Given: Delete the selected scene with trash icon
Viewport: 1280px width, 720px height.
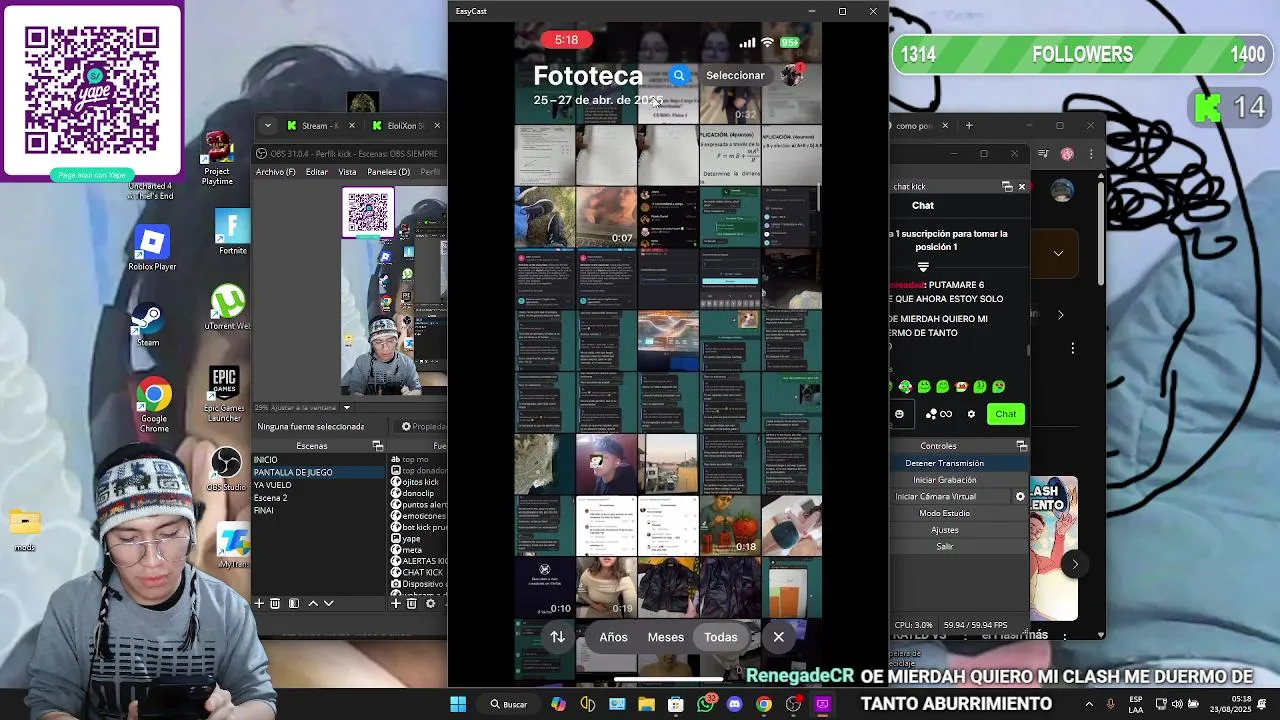Looking at the screenshot, I should [x=275, y=604].
